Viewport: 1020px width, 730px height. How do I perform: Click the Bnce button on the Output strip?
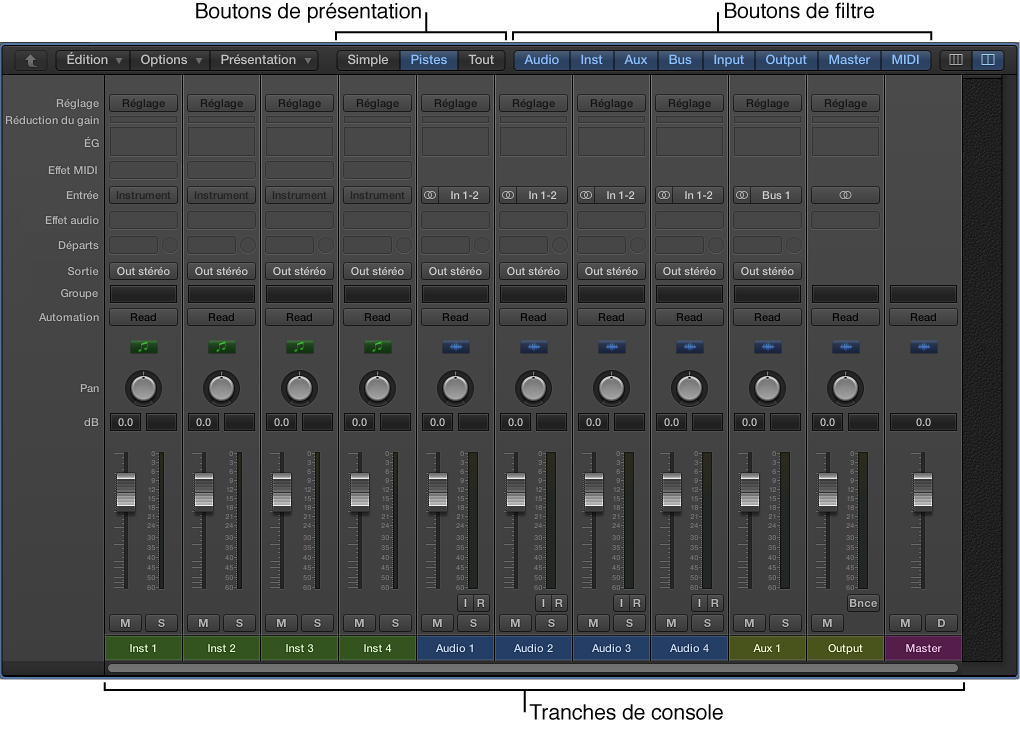pos(862,603)
